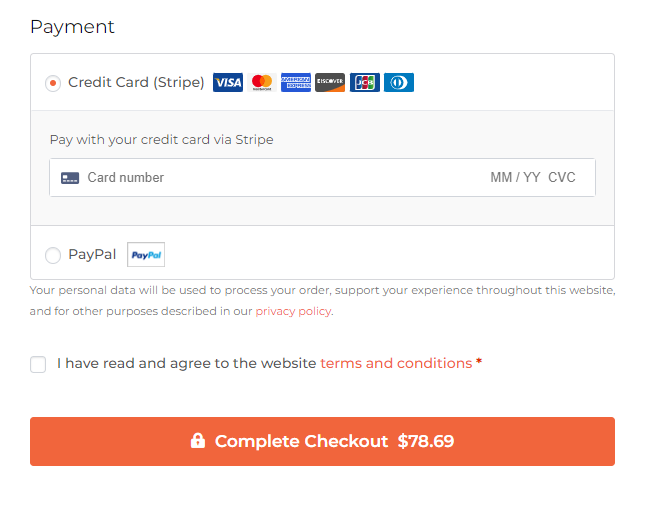Click the Mastercard logo icon
This screenshot has width=654, height=505.
click(x=262, y=82)
